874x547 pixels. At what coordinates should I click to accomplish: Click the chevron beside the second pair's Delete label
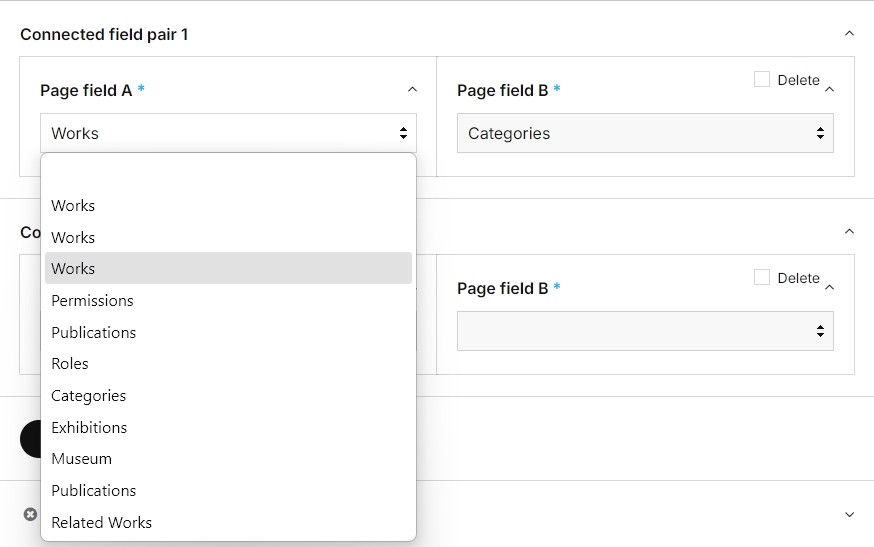point(829,287)
